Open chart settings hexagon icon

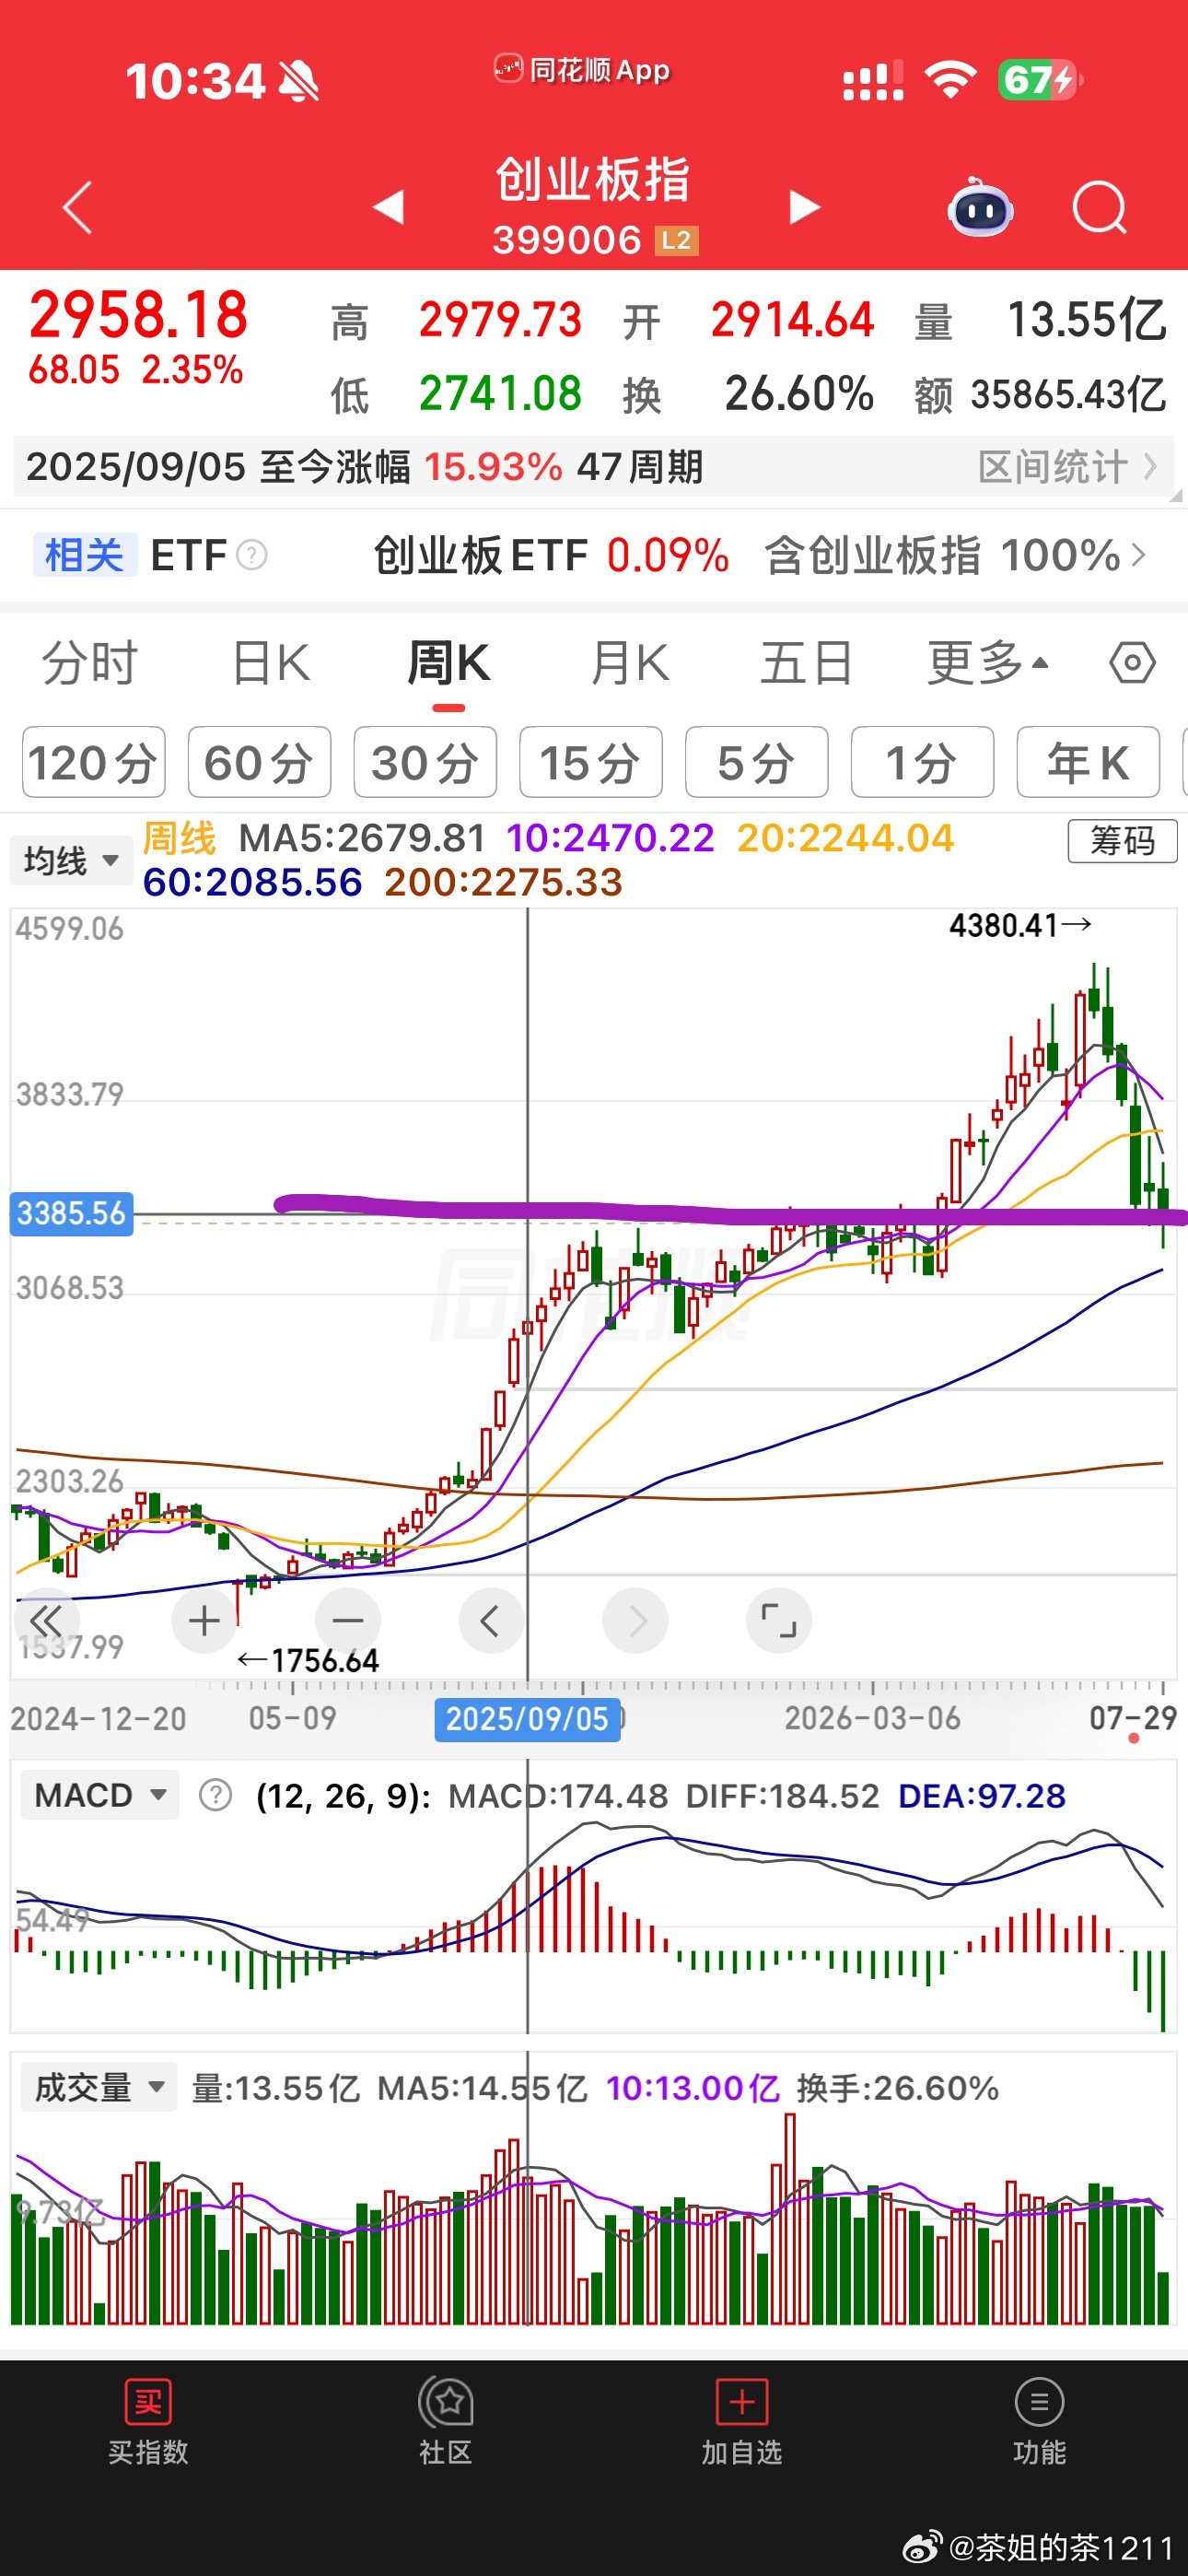click(1132, 663)
